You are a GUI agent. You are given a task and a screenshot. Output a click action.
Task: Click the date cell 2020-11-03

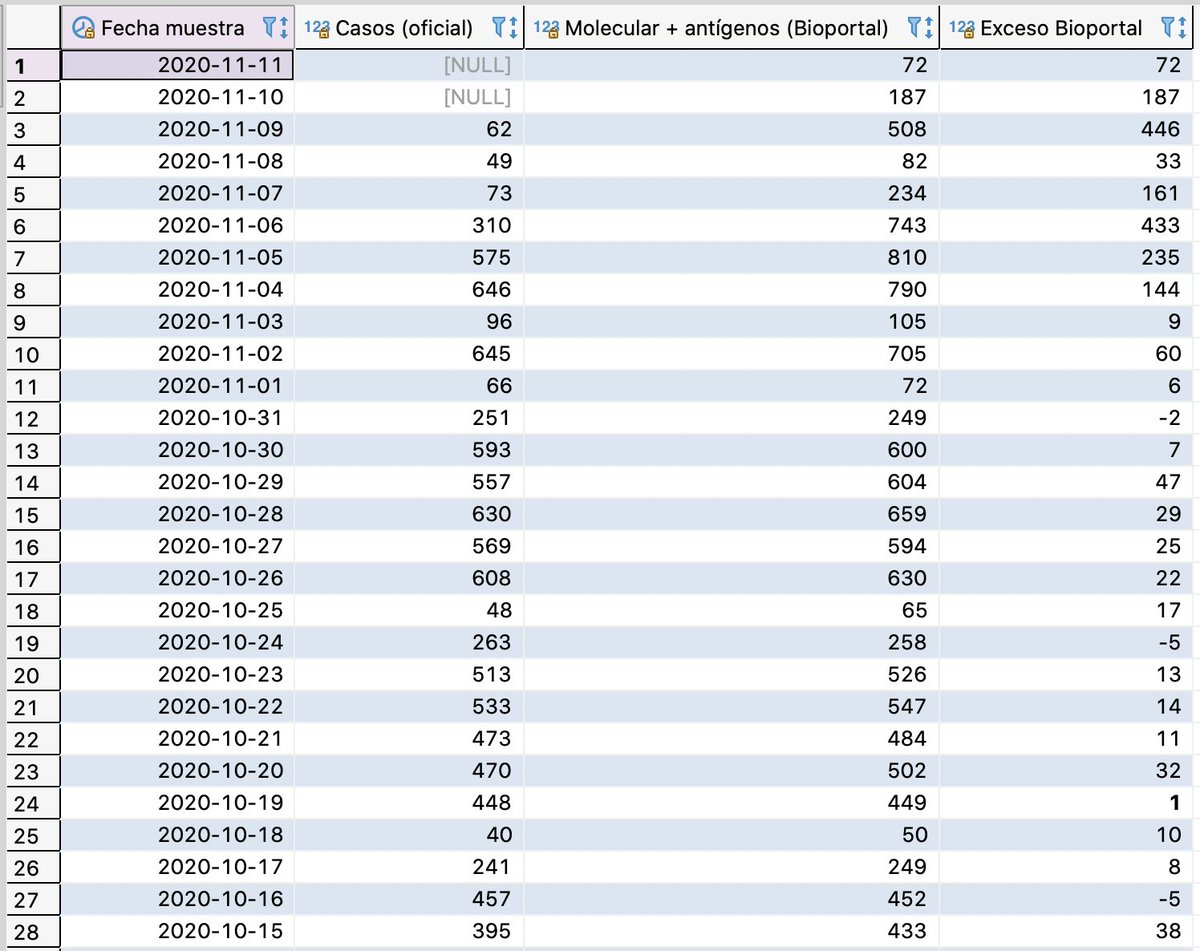[x=178, y=322]
